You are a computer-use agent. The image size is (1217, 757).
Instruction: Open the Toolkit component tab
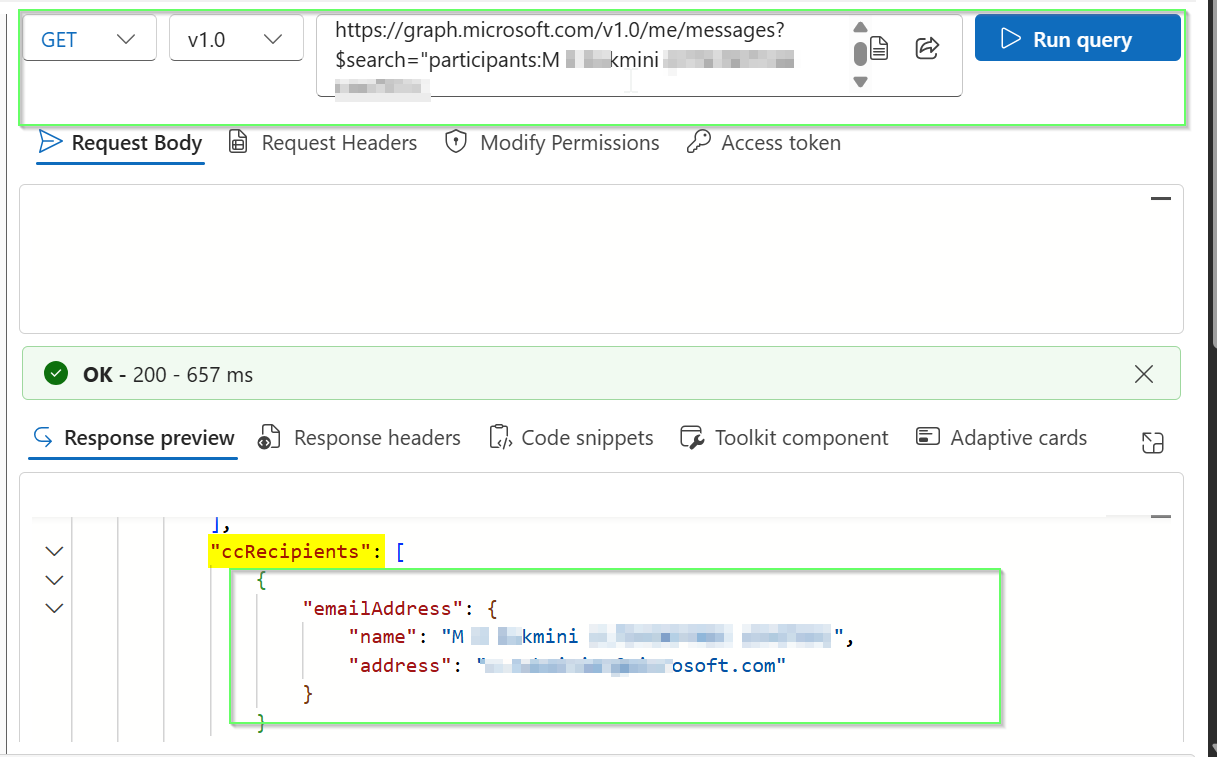pos(784,438)
